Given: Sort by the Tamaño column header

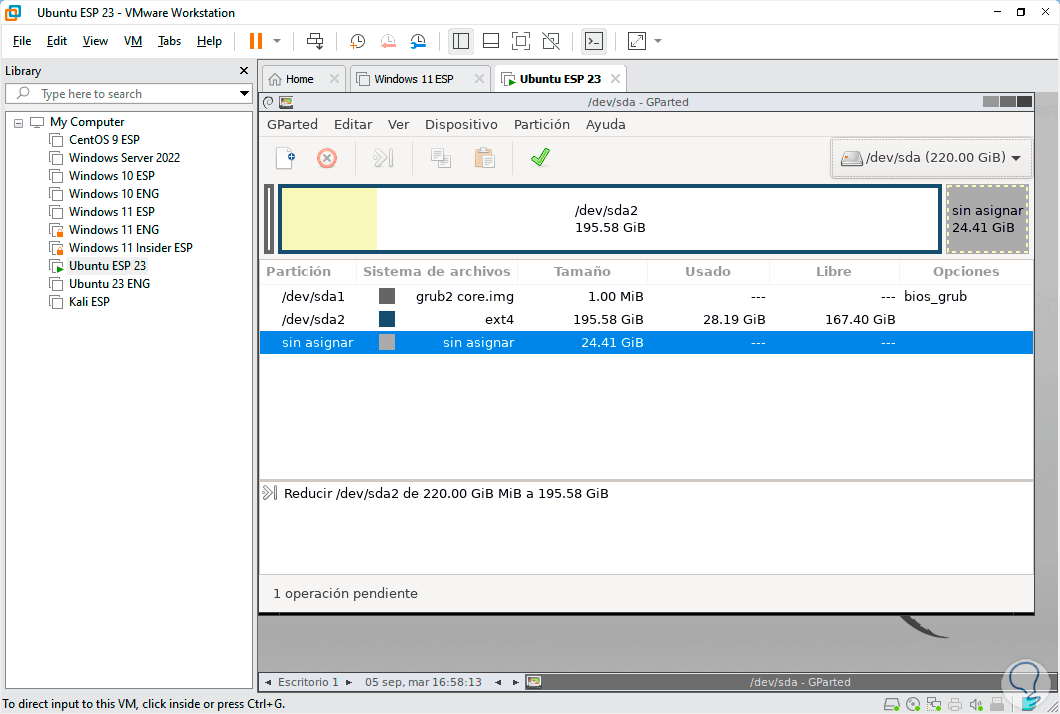Looking at the screenshot, I should [582, 272].
